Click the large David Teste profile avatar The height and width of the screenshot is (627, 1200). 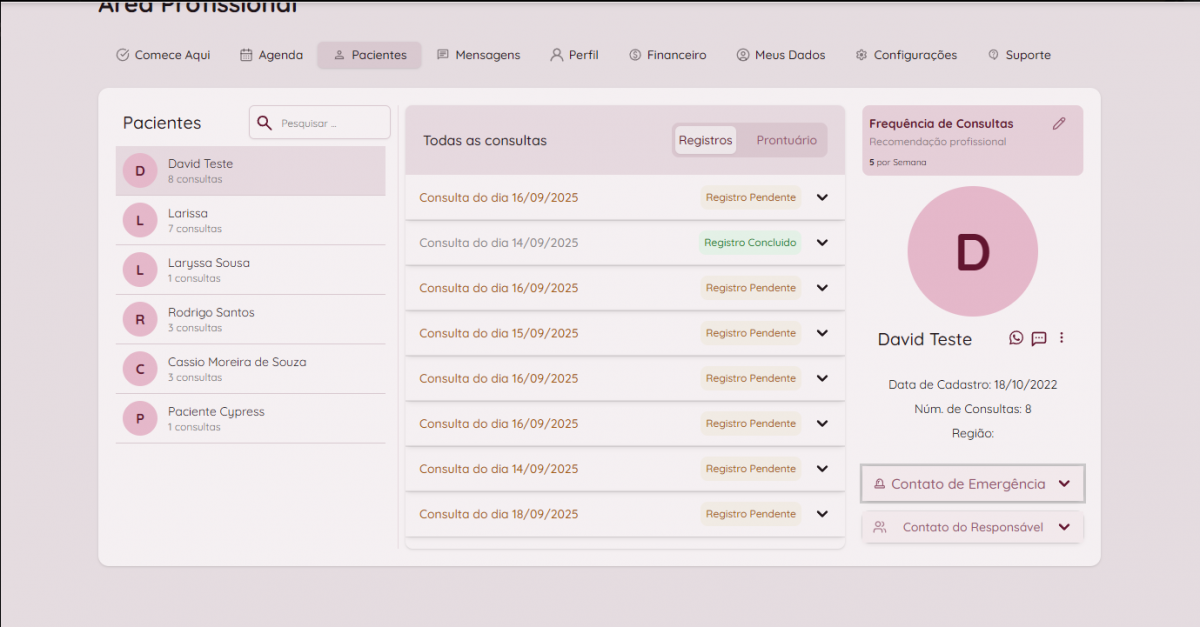coord(972,252)
